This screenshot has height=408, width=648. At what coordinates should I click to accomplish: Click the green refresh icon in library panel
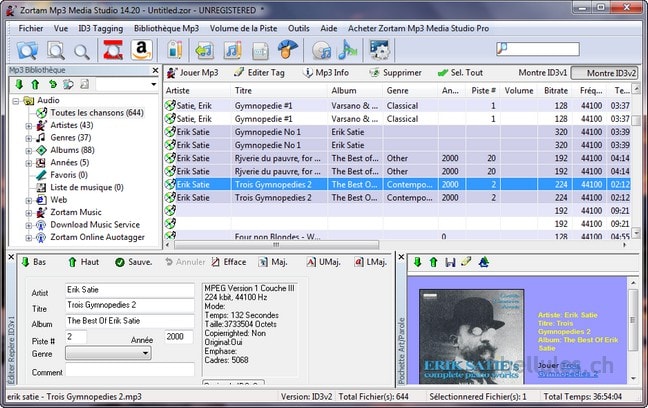coord(52,84)
